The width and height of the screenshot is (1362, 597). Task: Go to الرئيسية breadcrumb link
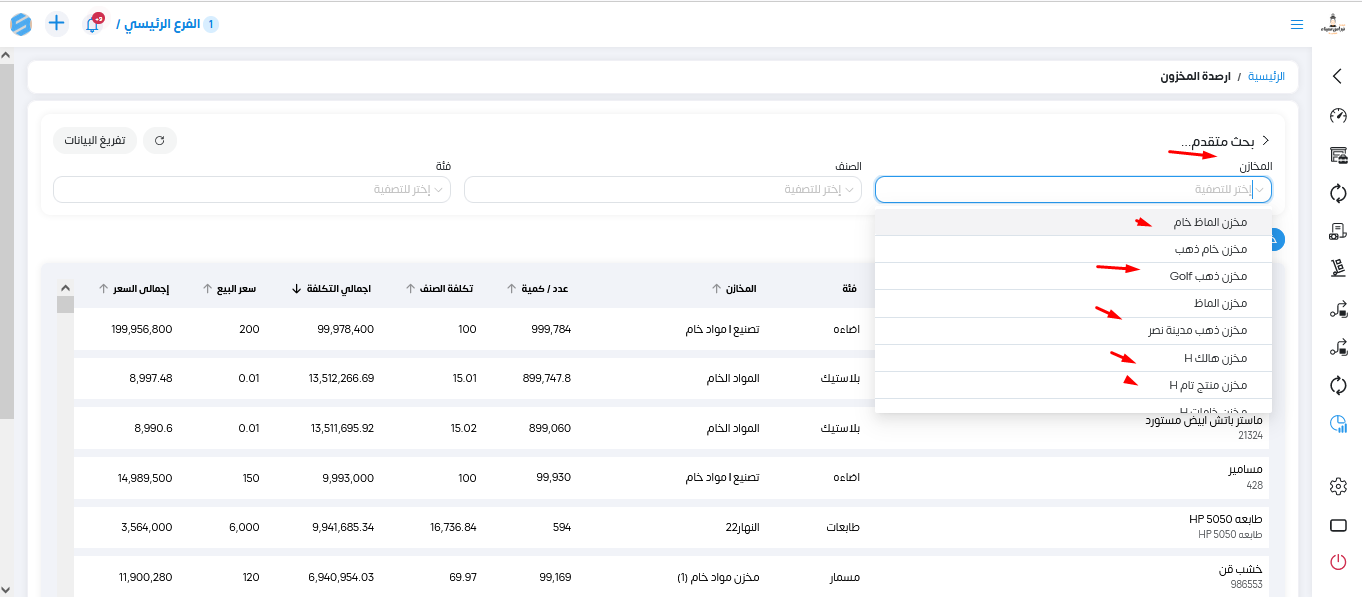pos(1265,76)
